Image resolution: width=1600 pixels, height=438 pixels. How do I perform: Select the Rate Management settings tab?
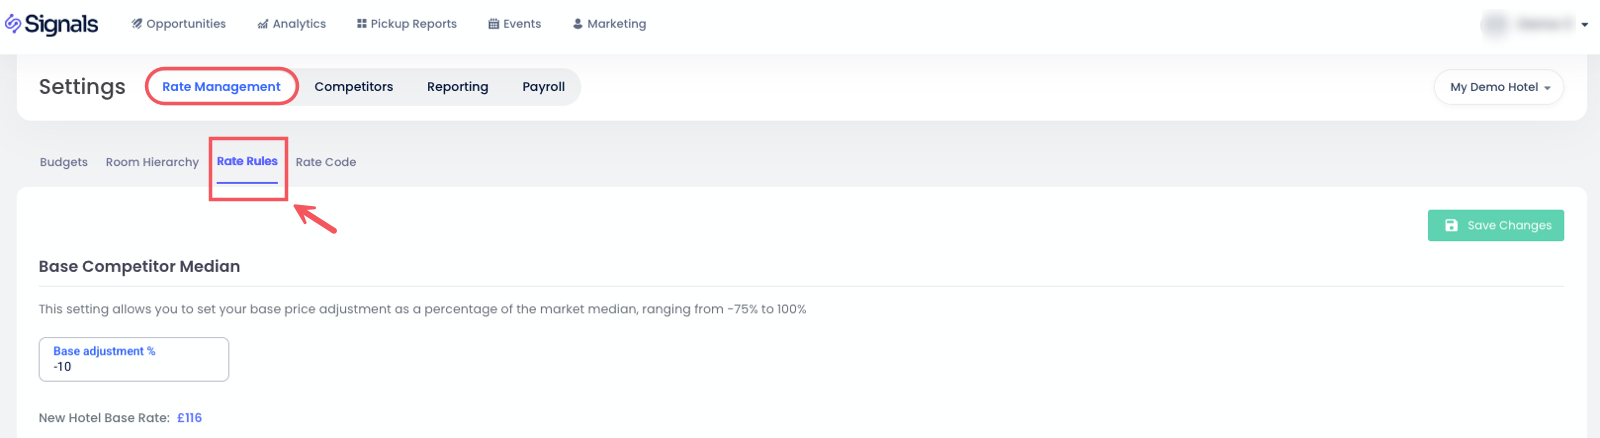(x=221, y=87)
